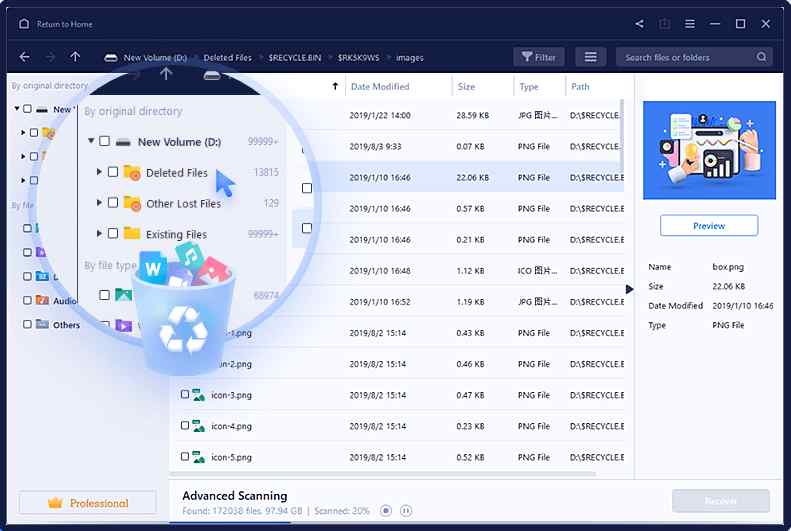Go back with the left arrow

click(x=25, y=57)
